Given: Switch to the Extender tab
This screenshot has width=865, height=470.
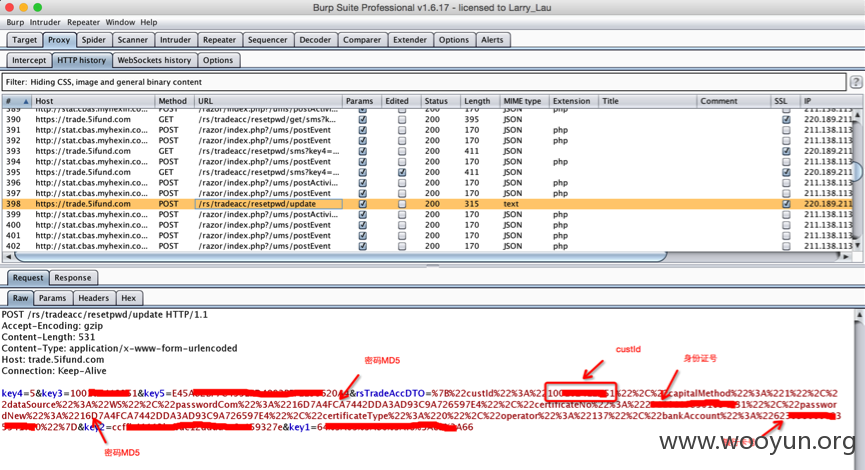Looking at the screenshot, I should tap(410, 40).
